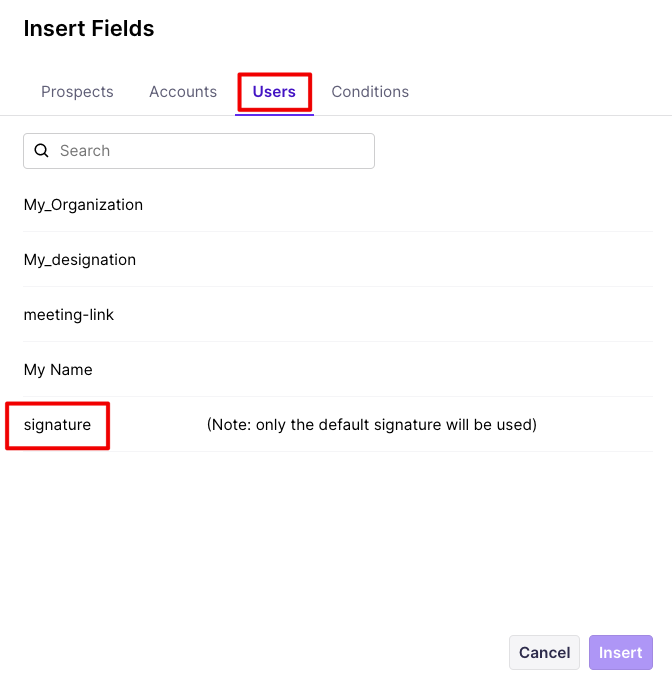Viewport: 672px width, 683px height.
Task: Click the My_designation list row
Action: click(337, 260)
